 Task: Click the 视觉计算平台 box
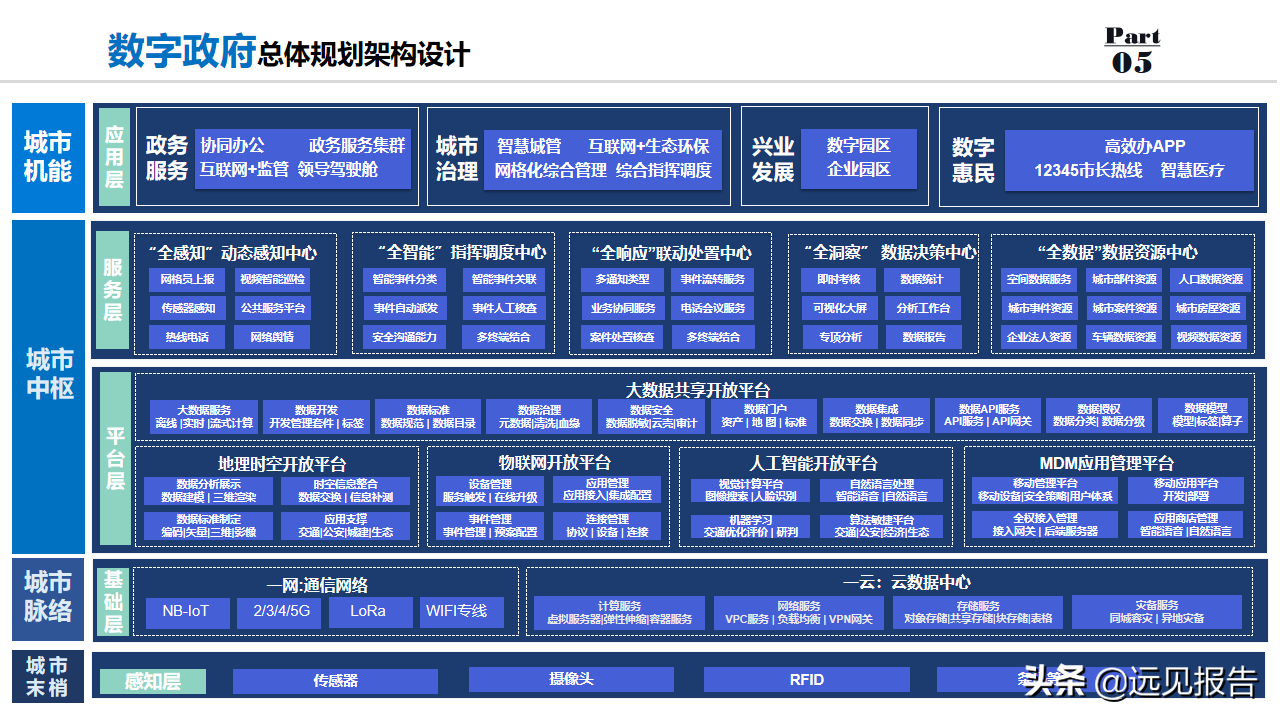click(750, 490)
